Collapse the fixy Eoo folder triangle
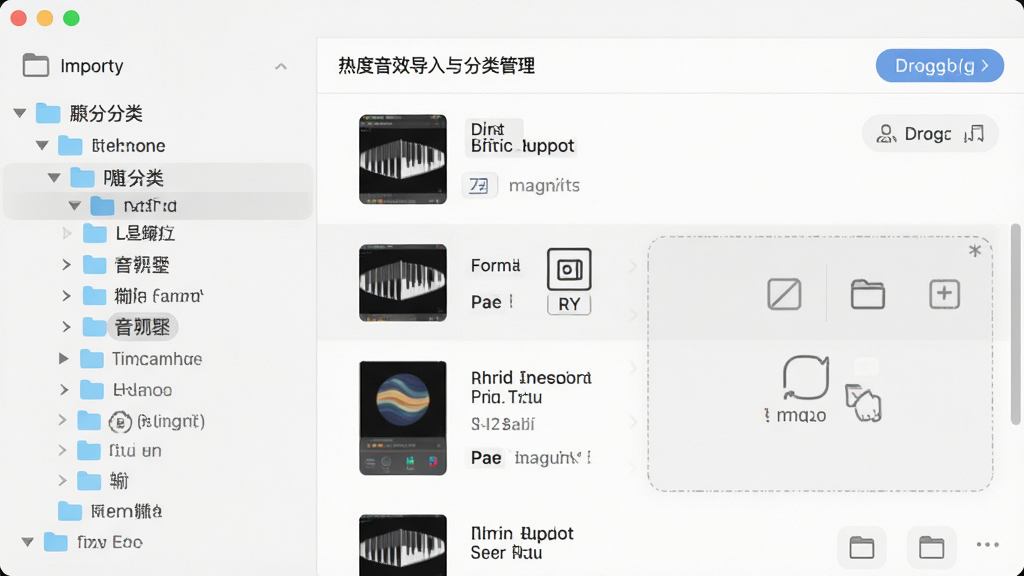 (27, 541)
